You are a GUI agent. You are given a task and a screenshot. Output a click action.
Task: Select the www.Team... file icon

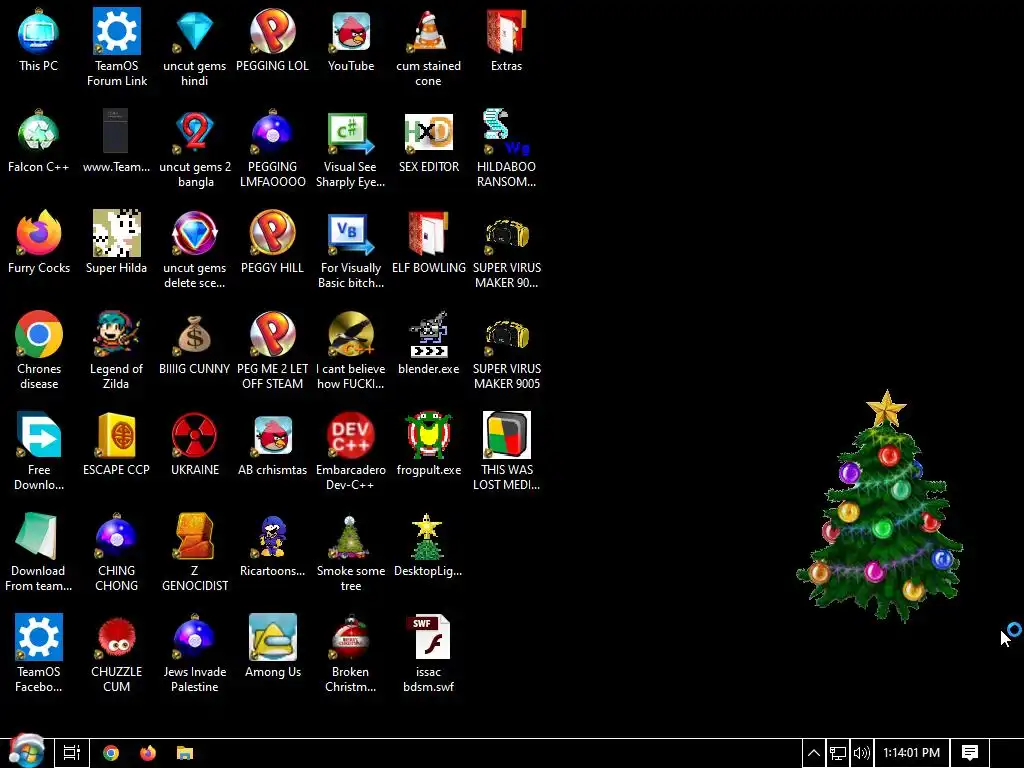pos(116,132)
